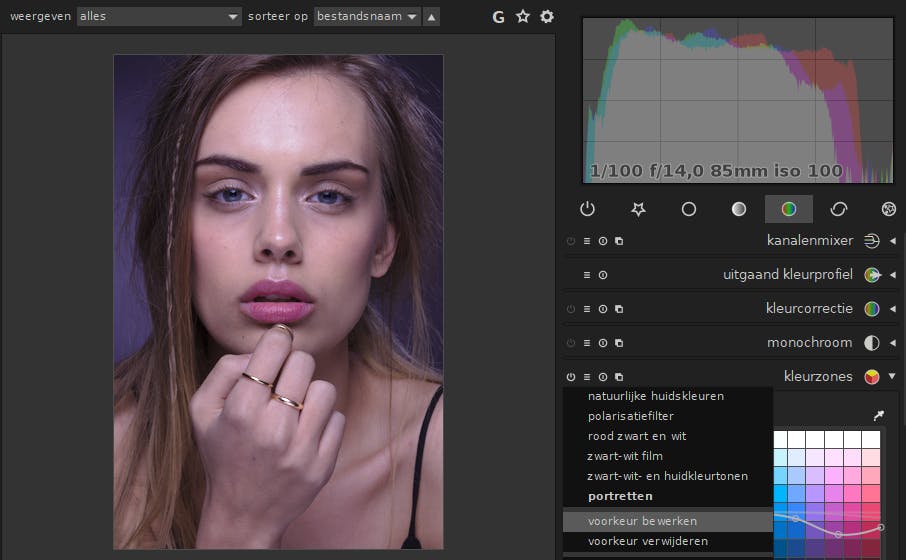Enable the kanalenmixer module power switch

(x=571, y=241)
